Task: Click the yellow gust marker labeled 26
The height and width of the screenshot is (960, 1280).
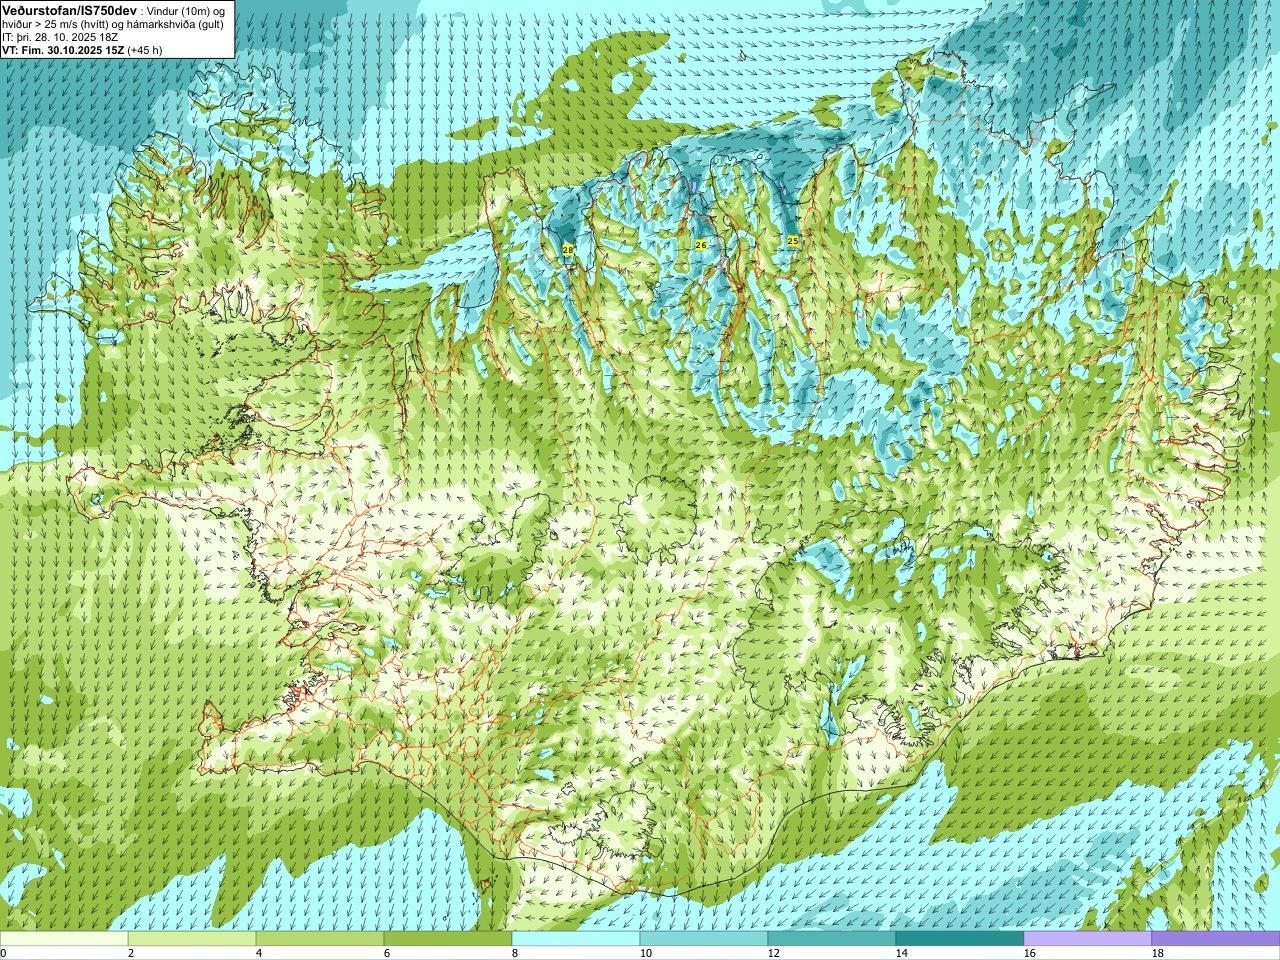Action: click(701, 245)
